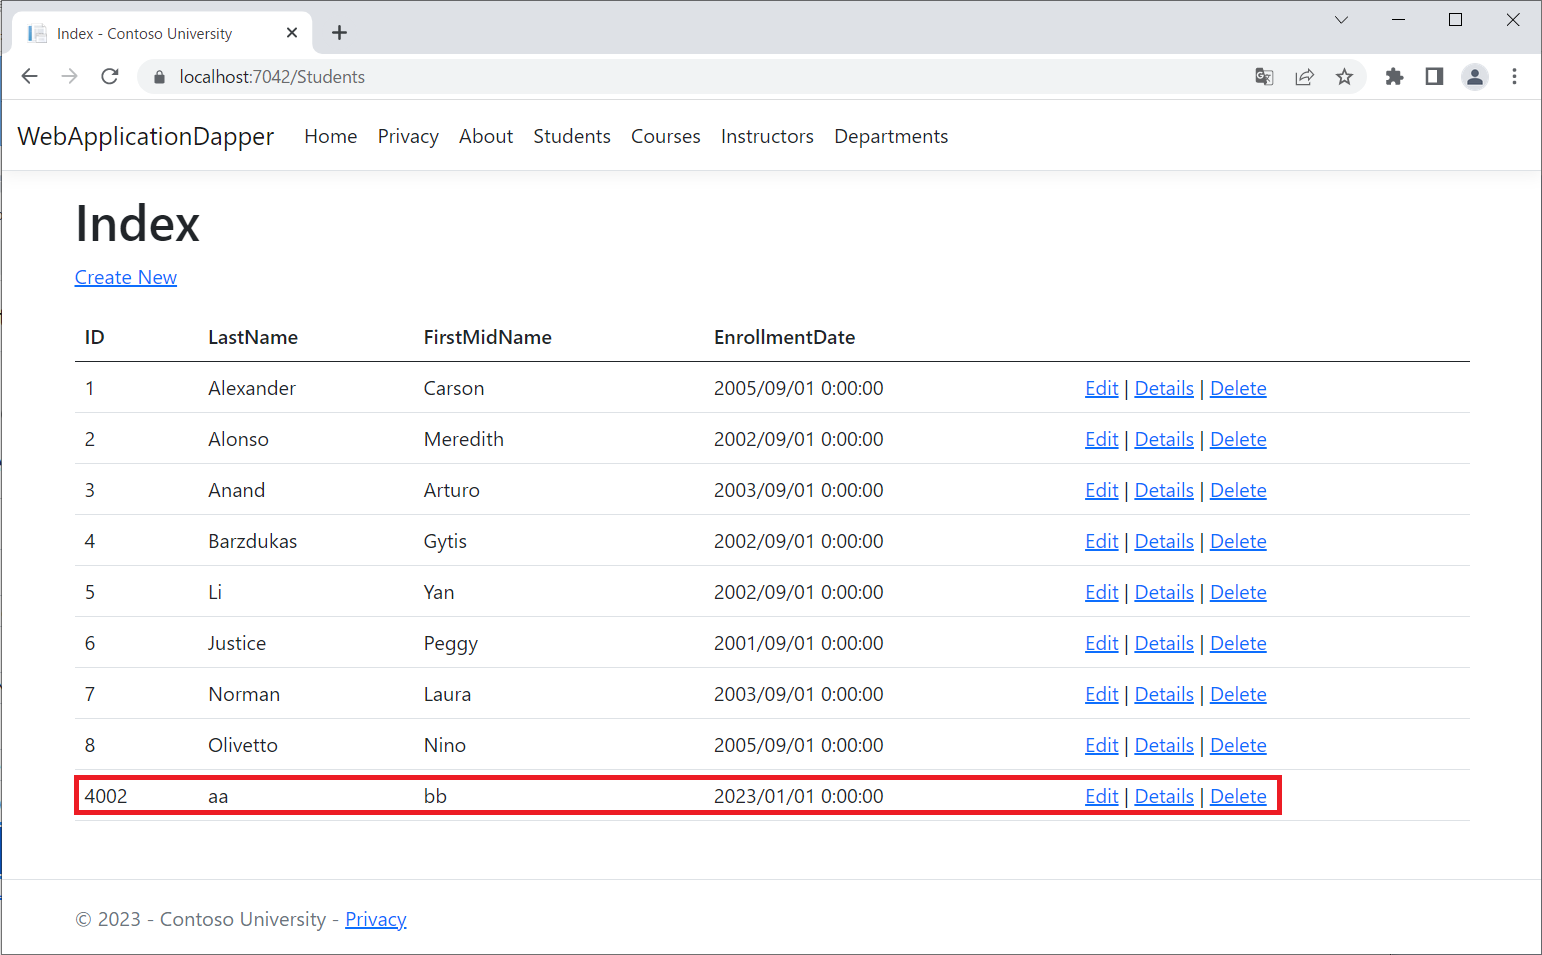Screen dimensions: 1542x955
Task: Open the Instructors nav item
Action: pyautogui.click(x=767, y=136)
